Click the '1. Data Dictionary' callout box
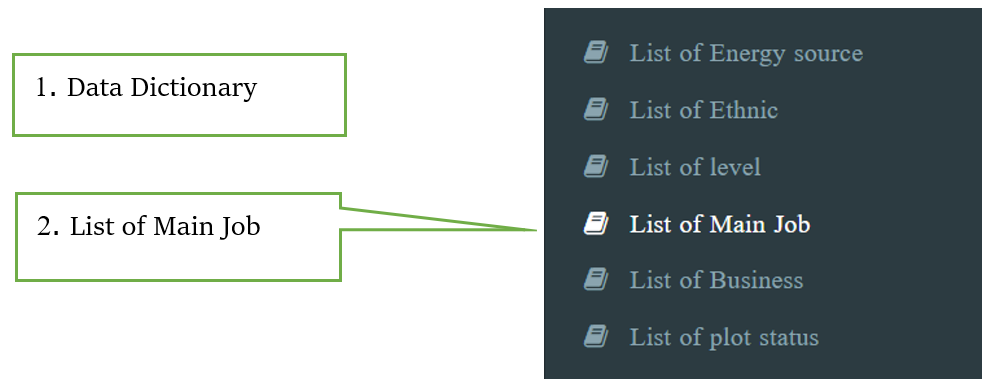990x388 pixels. click(x=179, y=95)
